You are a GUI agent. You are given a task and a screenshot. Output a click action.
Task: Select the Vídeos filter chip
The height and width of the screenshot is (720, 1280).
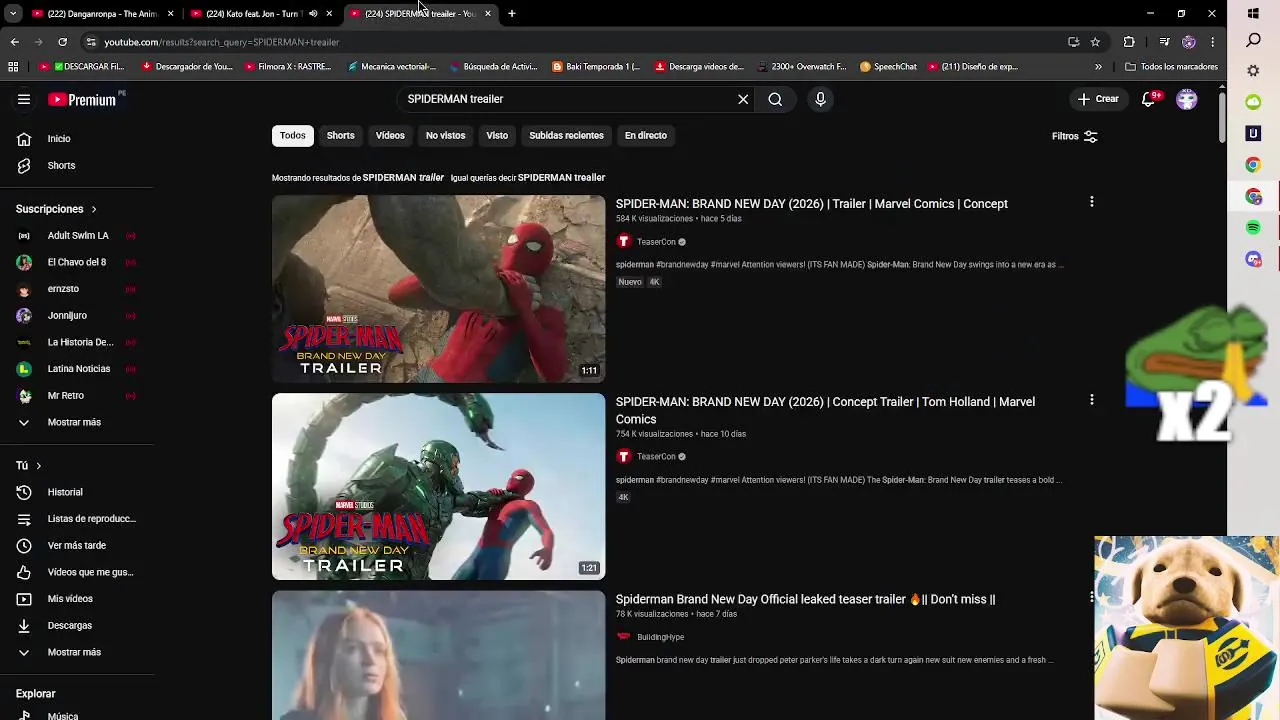390,135
